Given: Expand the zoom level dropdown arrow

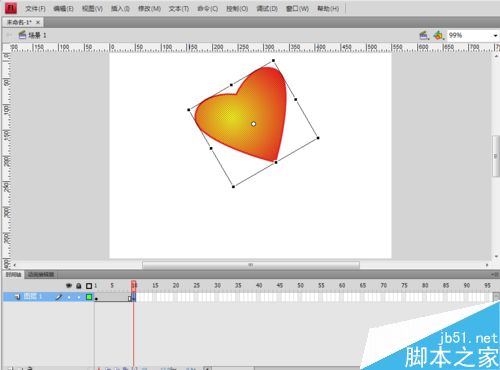Looking at the screenshot, I should (x=495, y=35).
